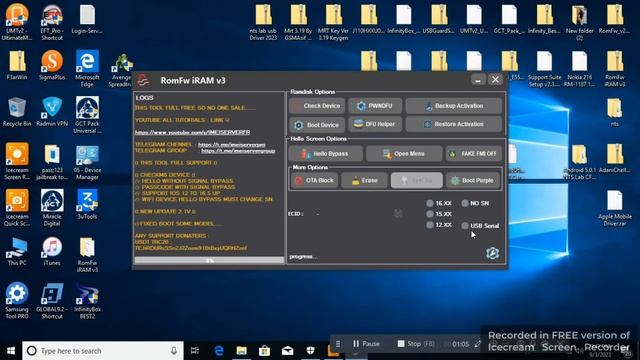640x360 pixels.
Task: Click the Check Device button
Action: tap(317, 106)
